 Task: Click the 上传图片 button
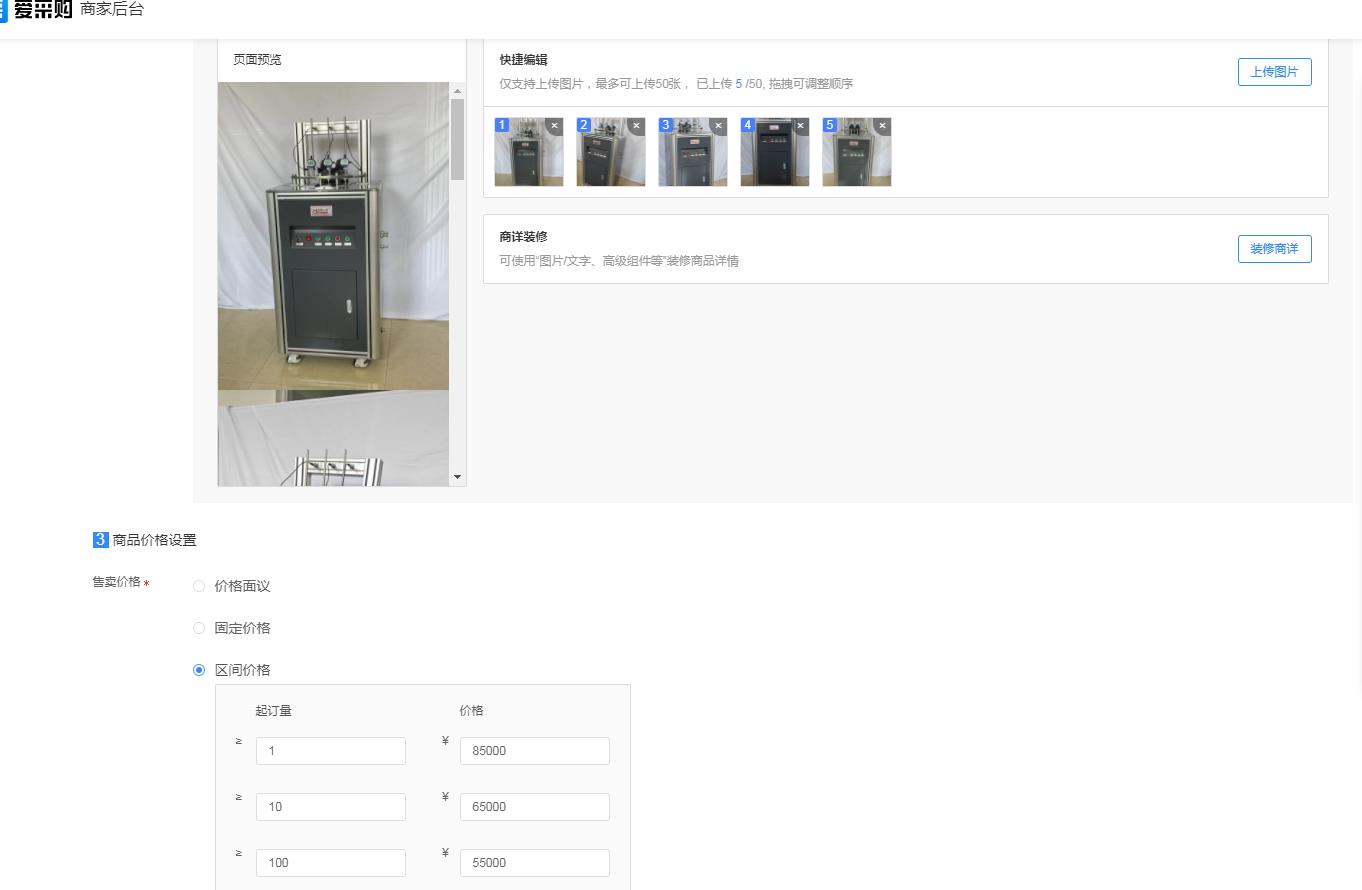point(1274,72)
